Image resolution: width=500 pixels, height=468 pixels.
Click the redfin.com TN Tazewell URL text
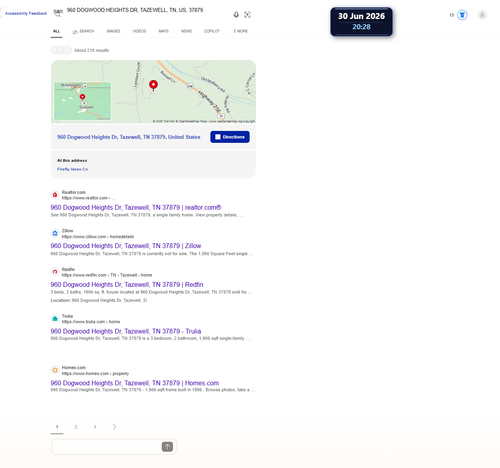pos(107,275)
